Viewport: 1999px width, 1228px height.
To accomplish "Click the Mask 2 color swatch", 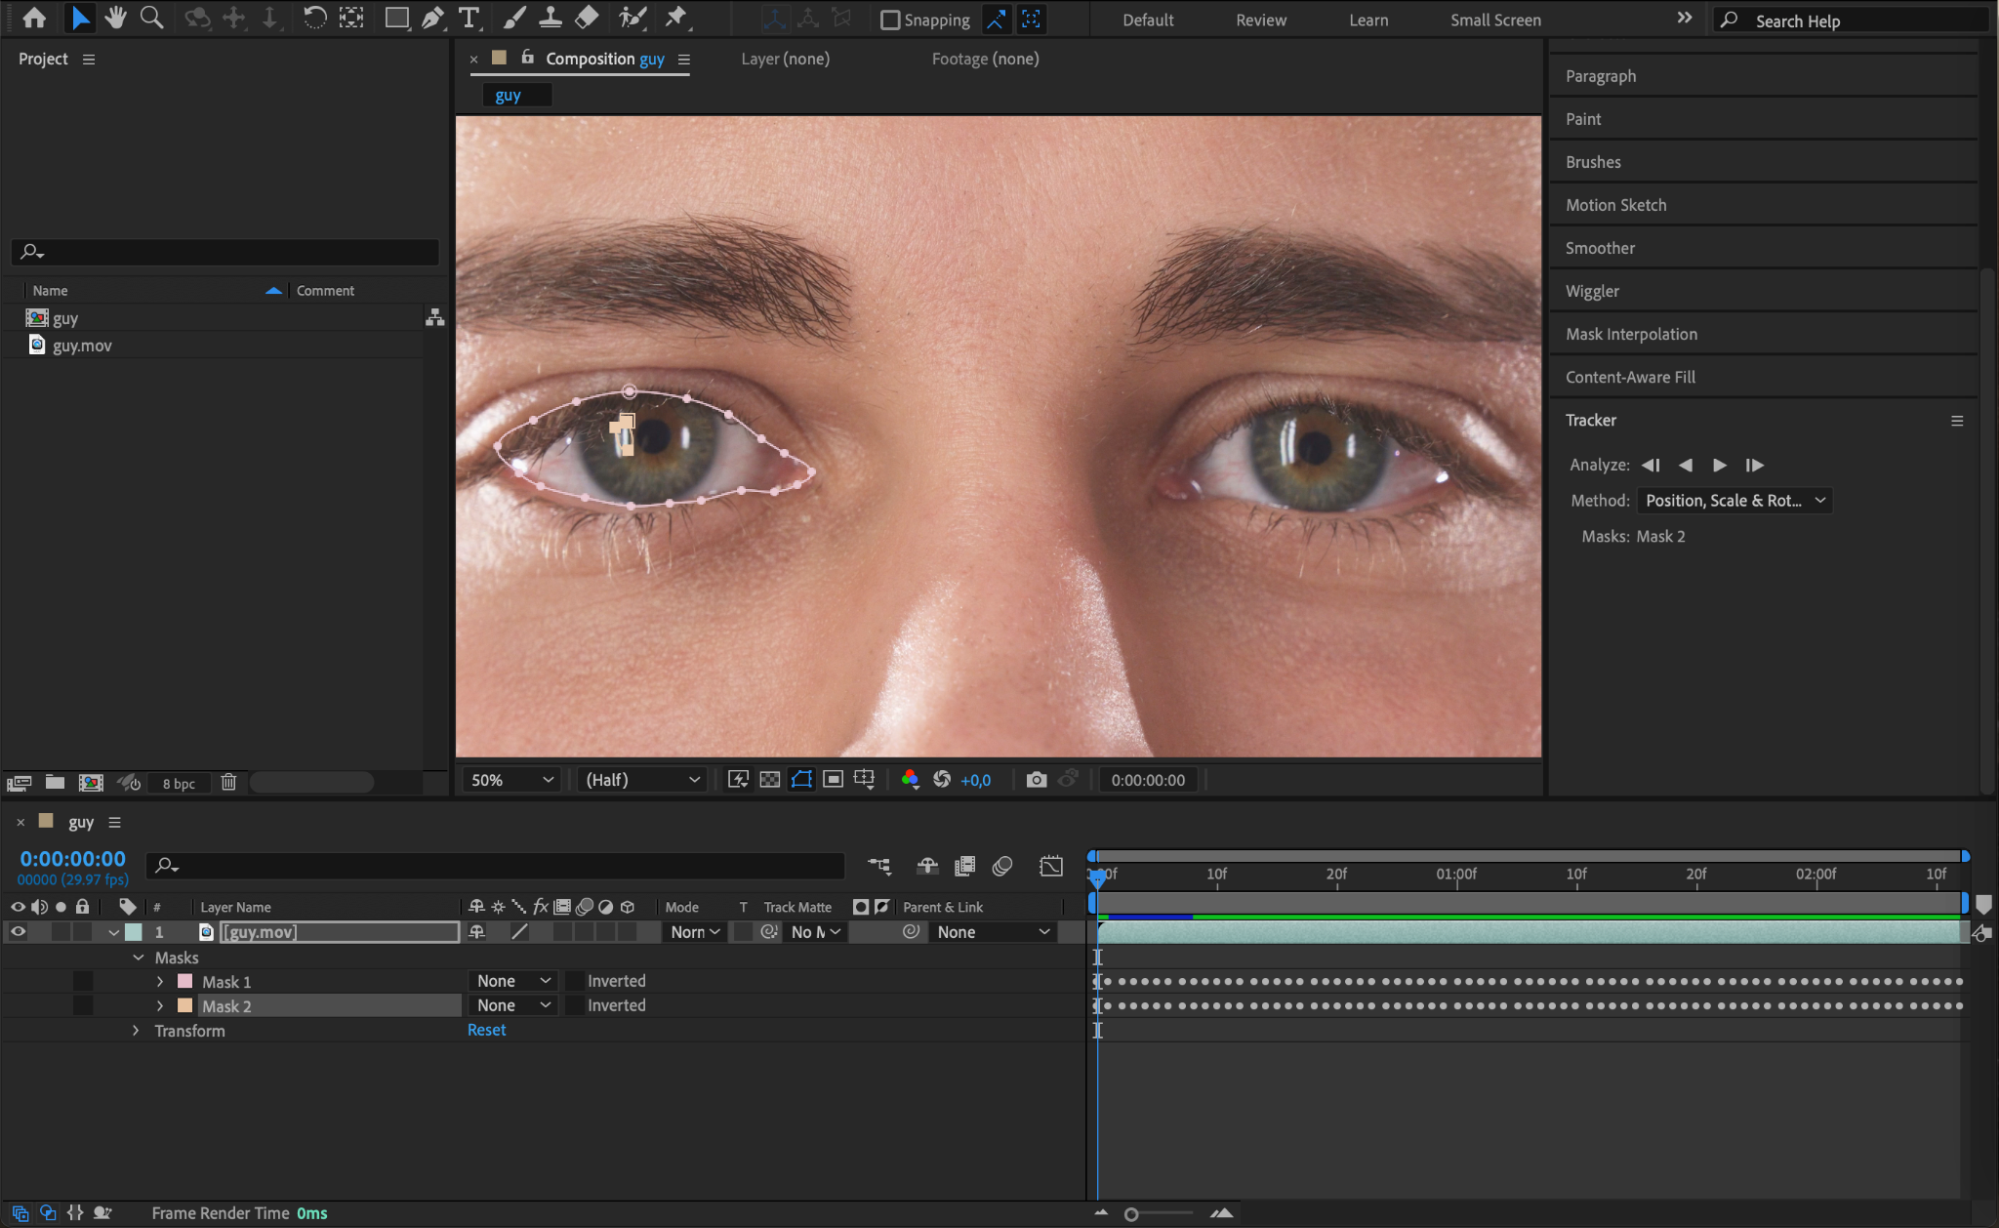I will (185, 1006).
